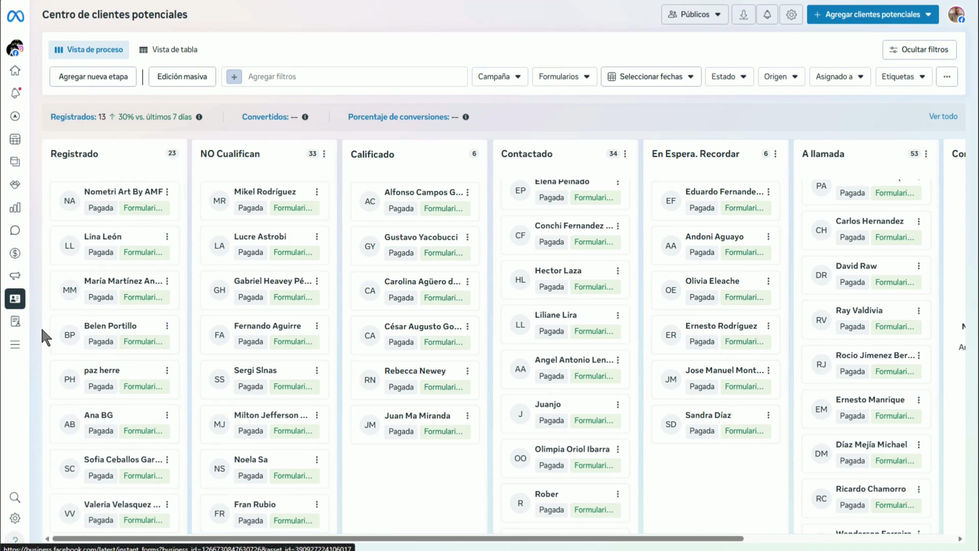This screenshot has width=979, height=551.
Task: Open three-dot menu on Juan Ma Miranda card
Action: coord(467,416)
